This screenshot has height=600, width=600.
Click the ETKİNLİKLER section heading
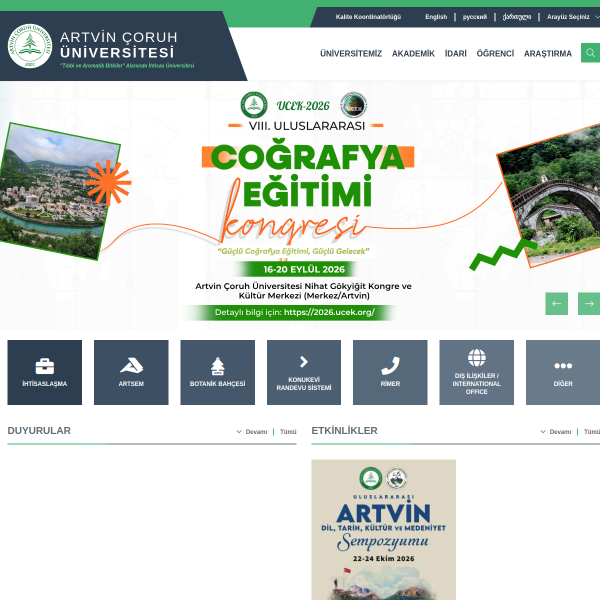pyautogui.click(x=344, y=430)
